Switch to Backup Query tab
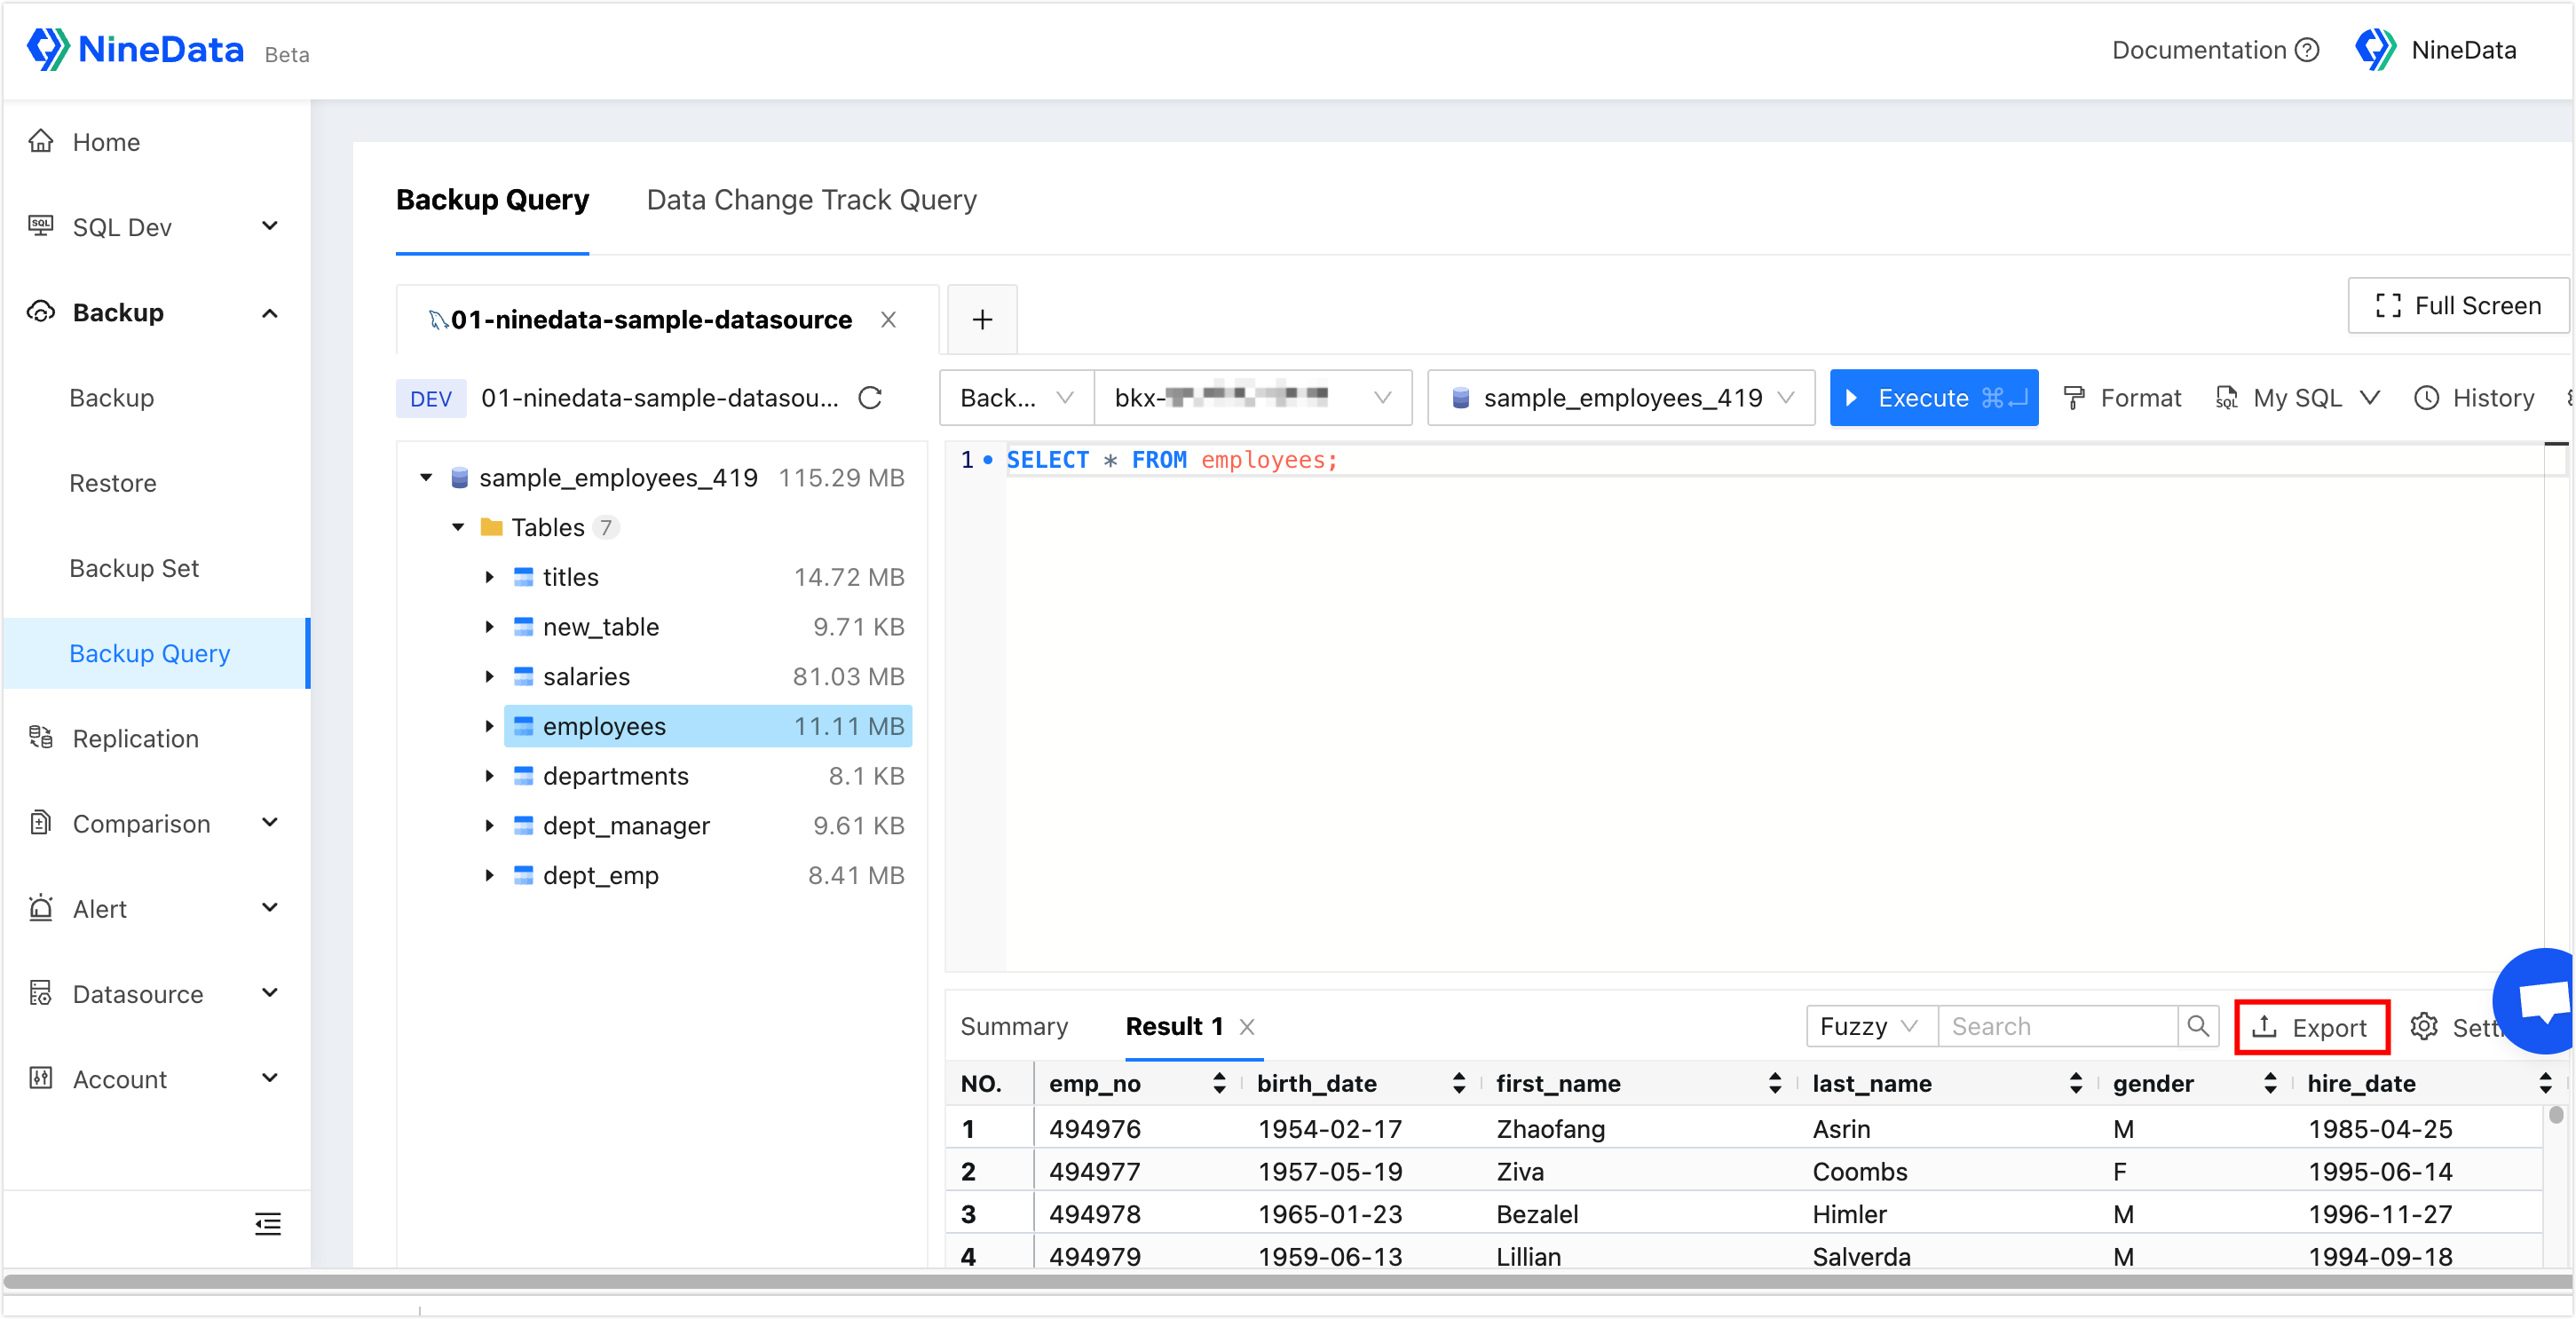Screen dimensions: 2576x1319 (x=492, y=200)
